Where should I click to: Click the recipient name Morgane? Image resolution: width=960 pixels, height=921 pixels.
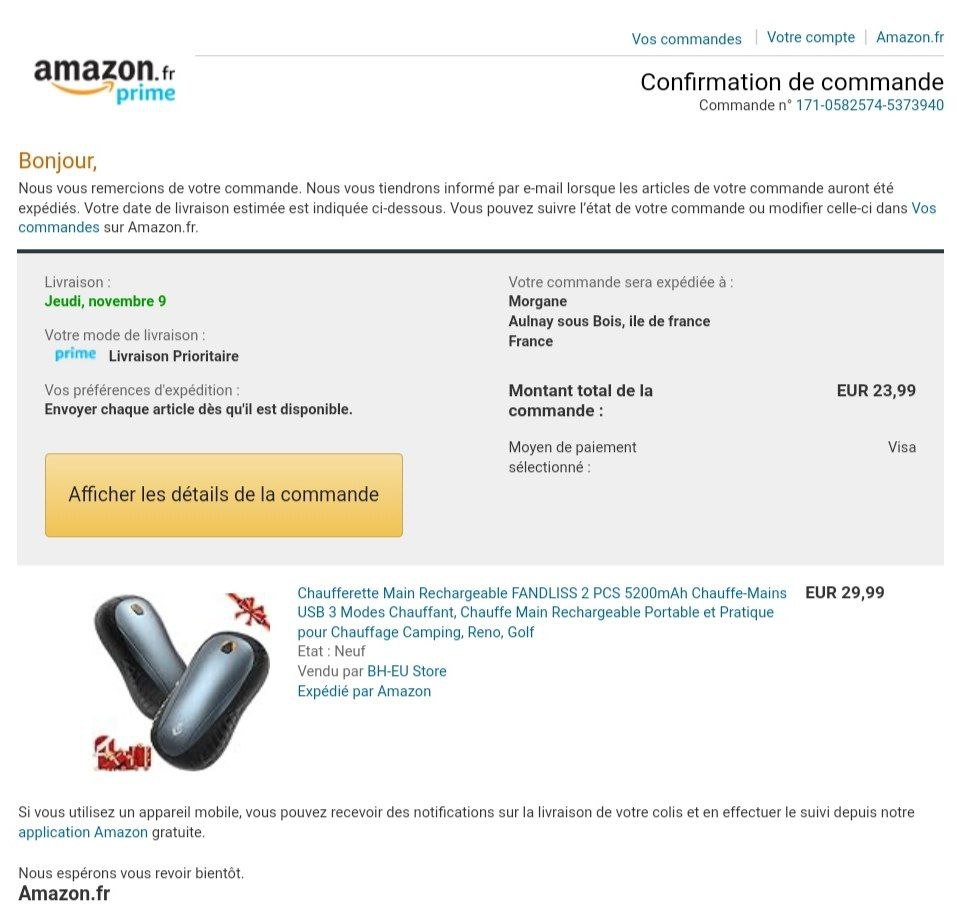pos(537,301)
